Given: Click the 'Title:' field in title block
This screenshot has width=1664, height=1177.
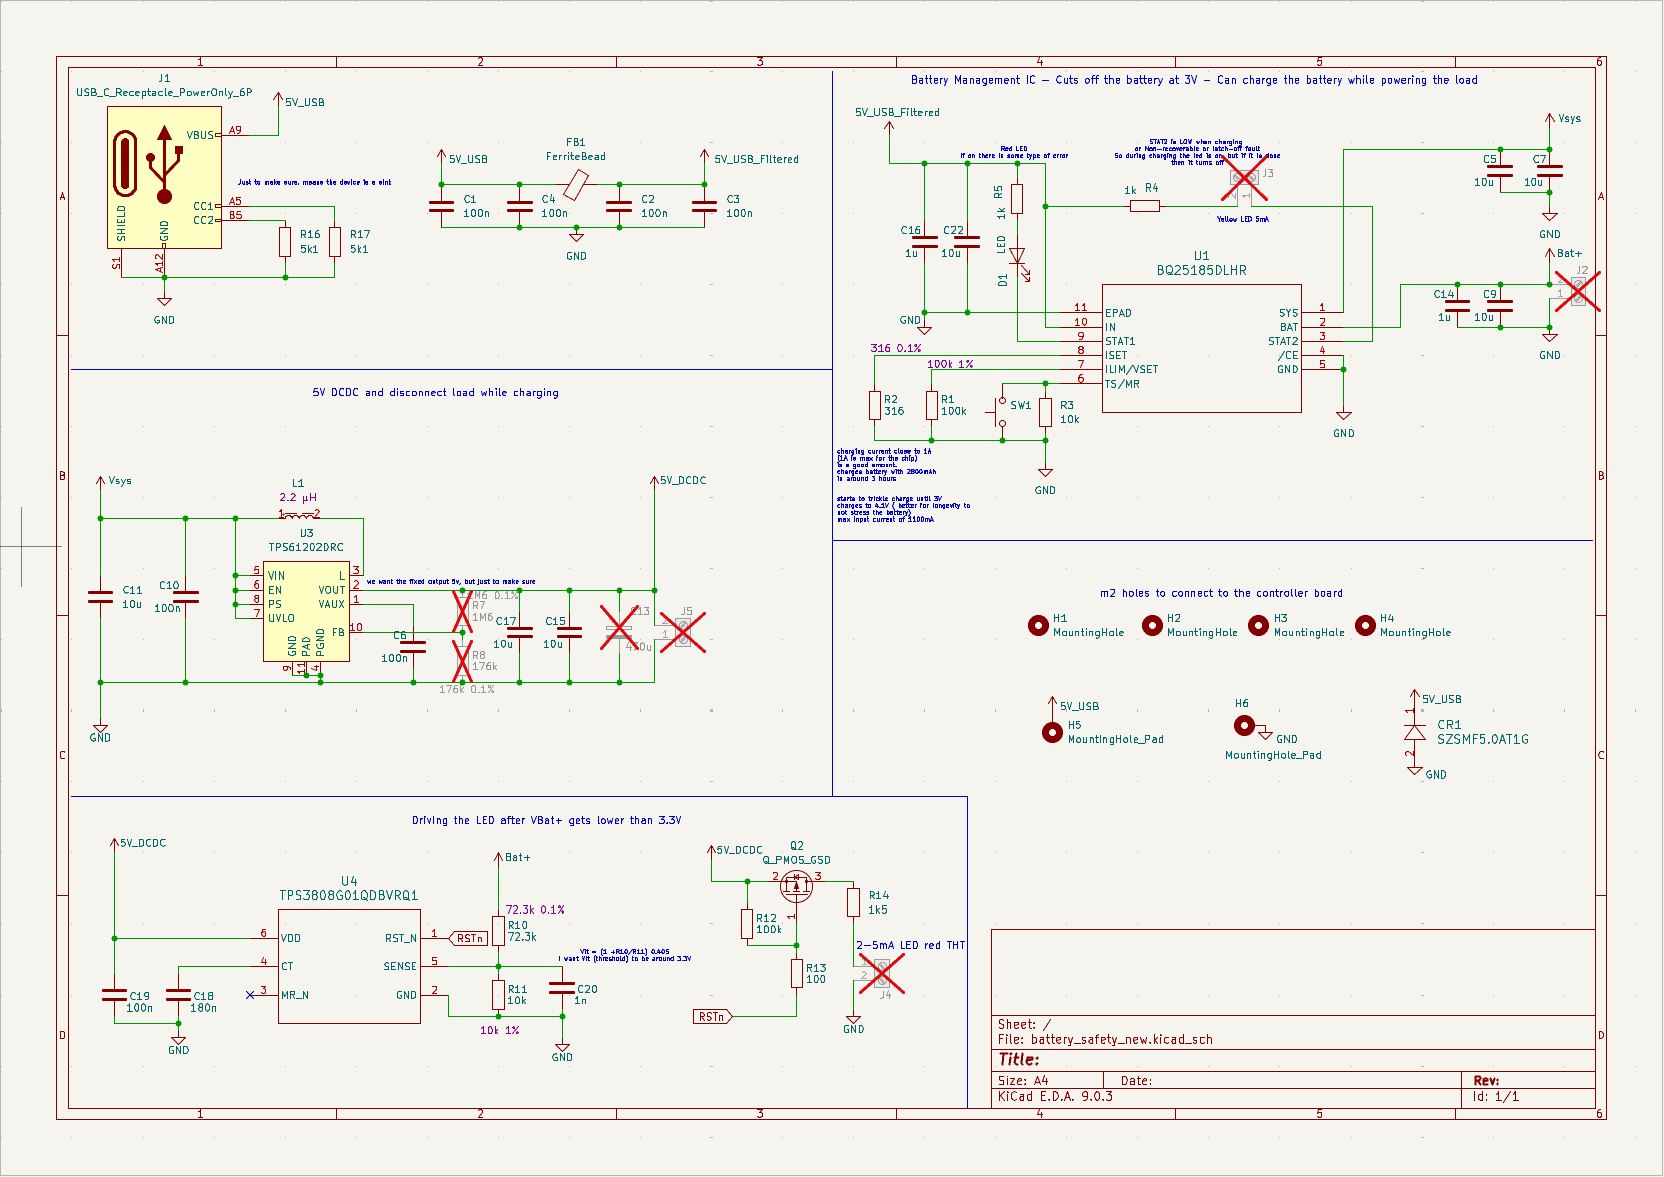Looking at the screenshot, I should click(x=1019, y=1059).
